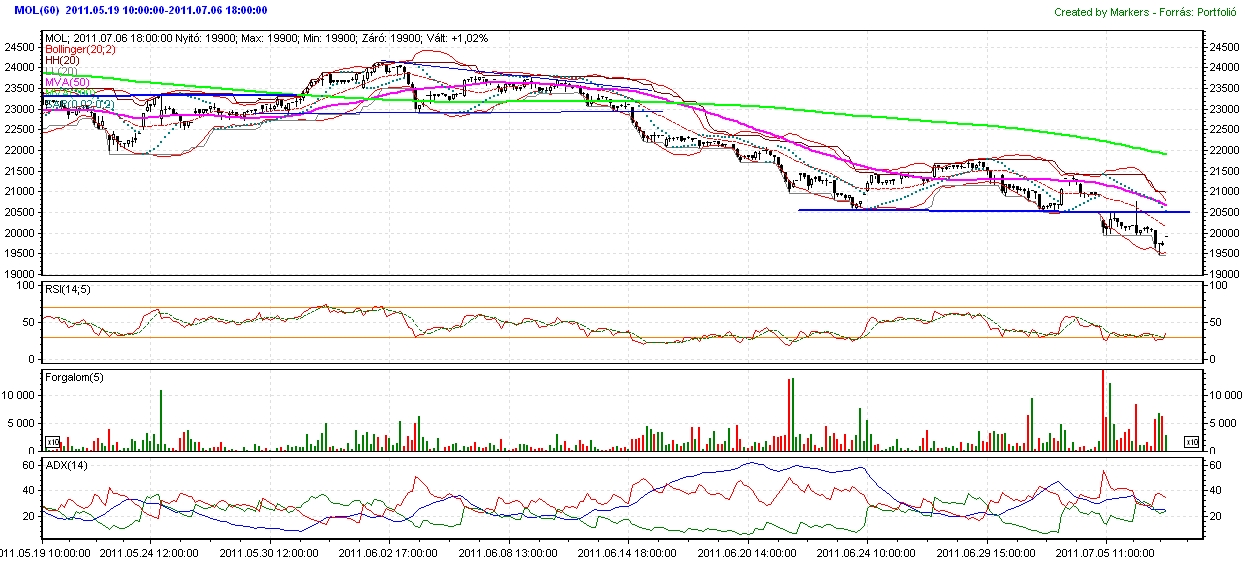
Task: Click the tallest red volume bar
Action: (x=1103, y=410)
